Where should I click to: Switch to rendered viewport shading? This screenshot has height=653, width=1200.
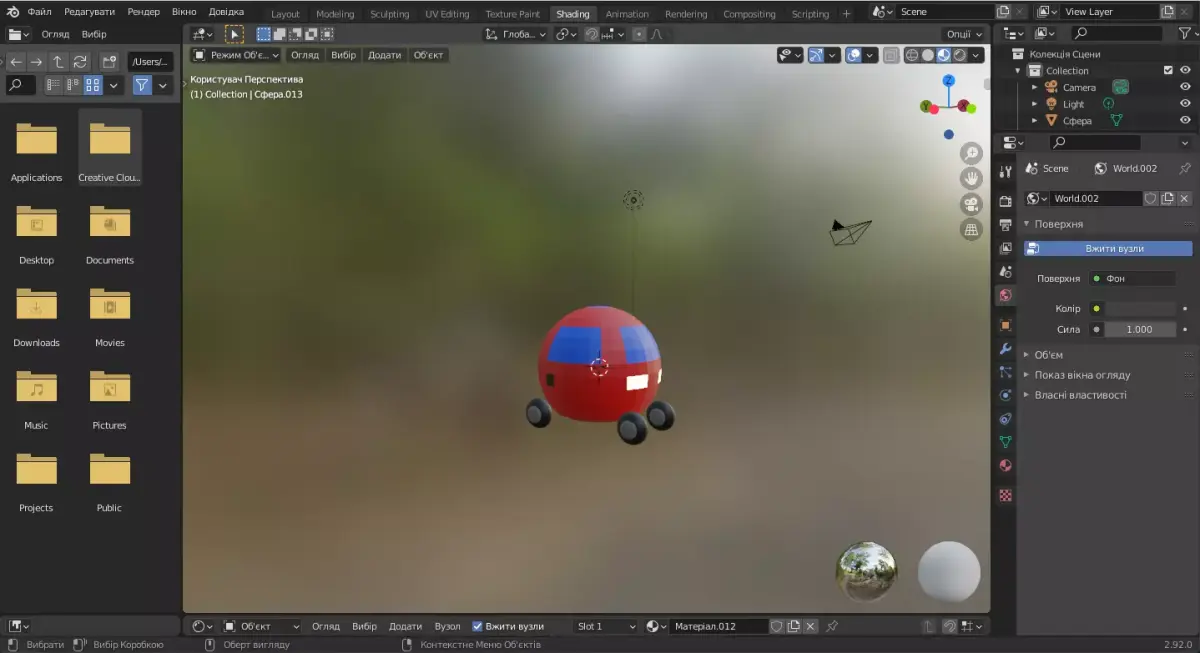pyautogui.click(x=959, y=55)
